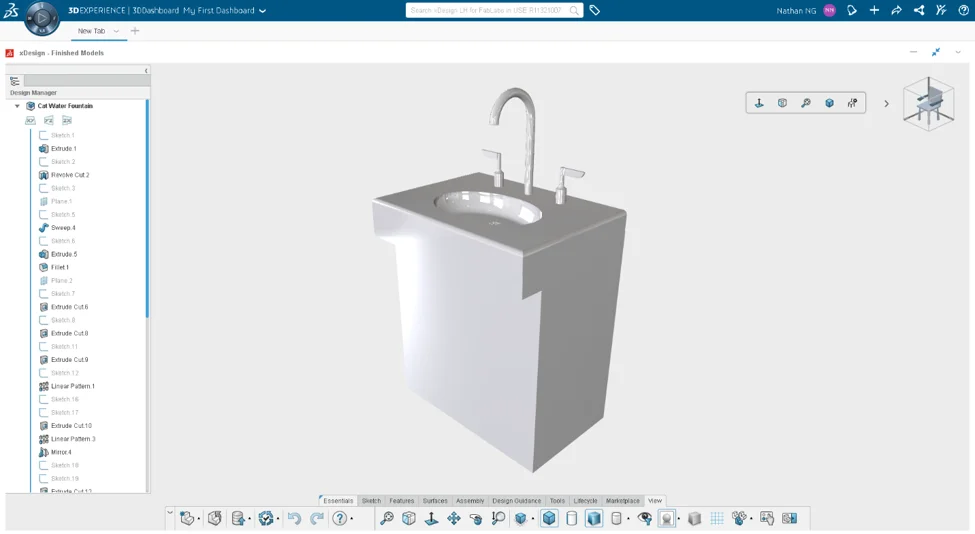Image resolution: width=975 pixels, height=534 pixels.
Task: Click the view orientation cube thumbnail
Action: point(928,103)
